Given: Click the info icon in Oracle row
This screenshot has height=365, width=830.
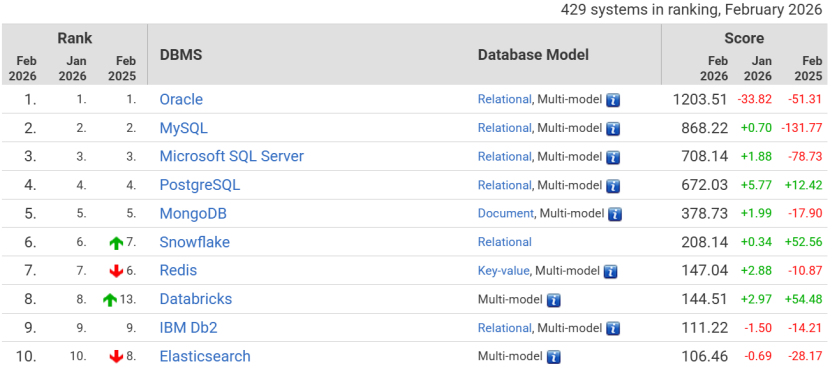Looking at the screenshot, I should (x=613, y=100).
